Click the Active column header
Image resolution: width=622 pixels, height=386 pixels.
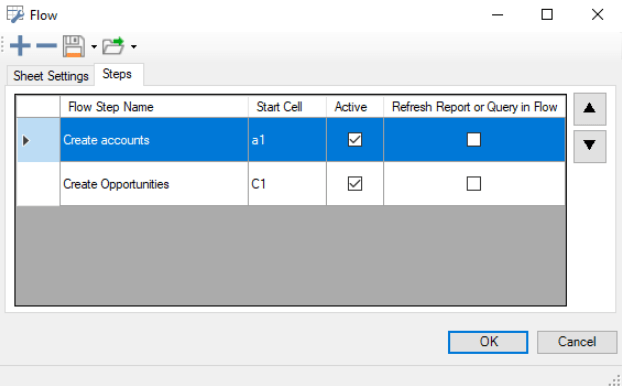coord(355,107)
